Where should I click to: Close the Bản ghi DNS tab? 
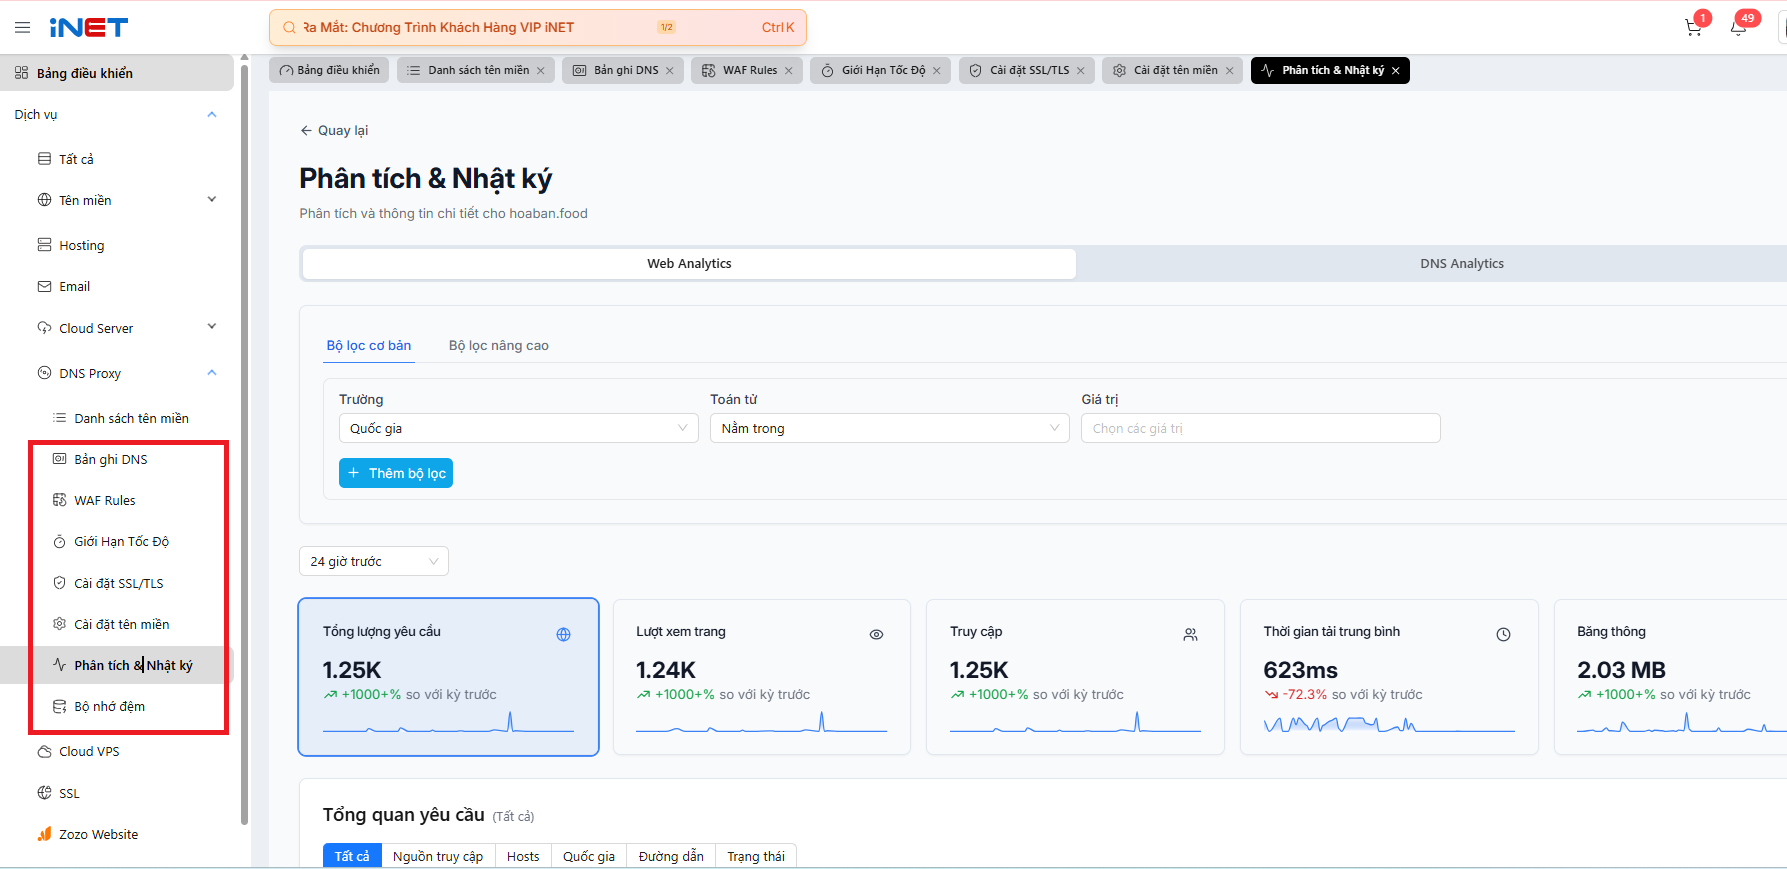click(670, 71)
